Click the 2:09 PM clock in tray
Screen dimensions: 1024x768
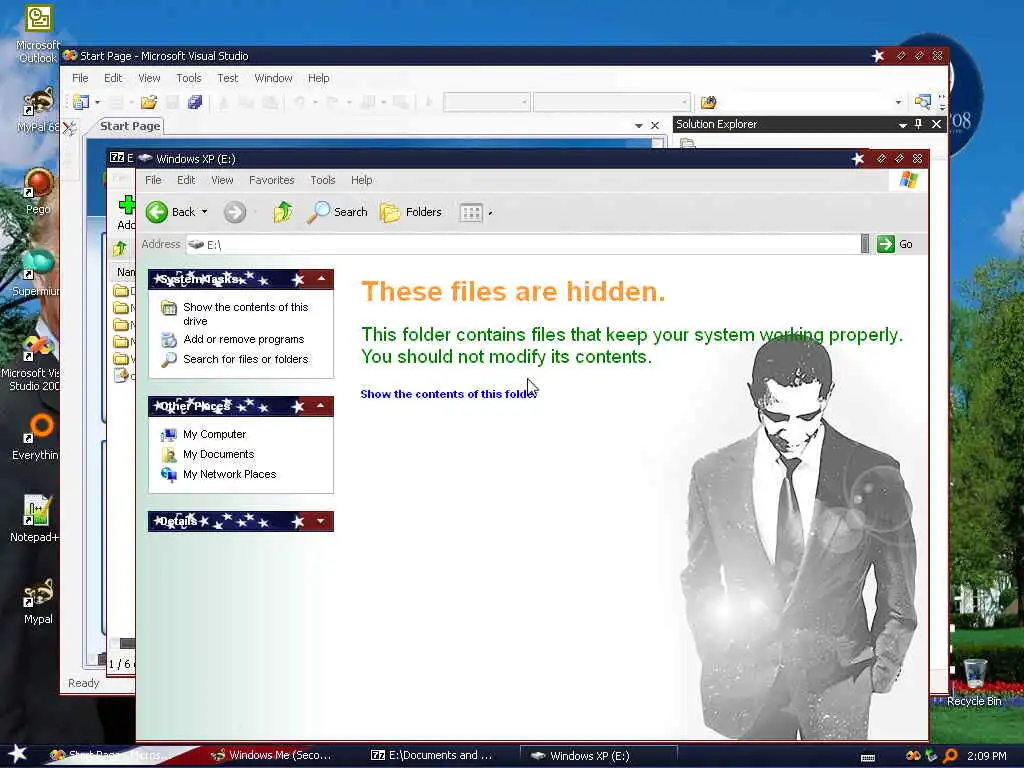pos(987,756)
